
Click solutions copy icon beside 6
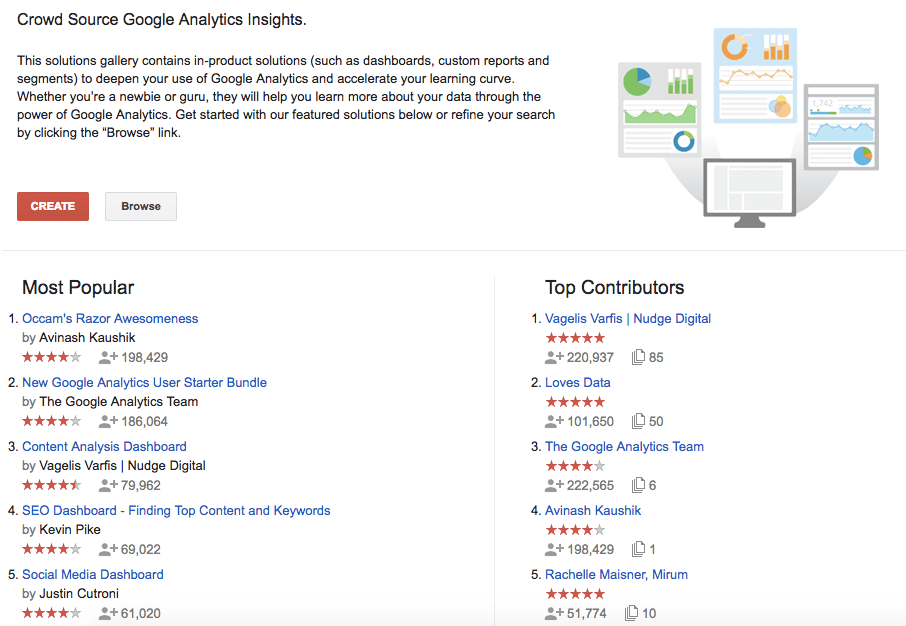(x=638, y=486)
